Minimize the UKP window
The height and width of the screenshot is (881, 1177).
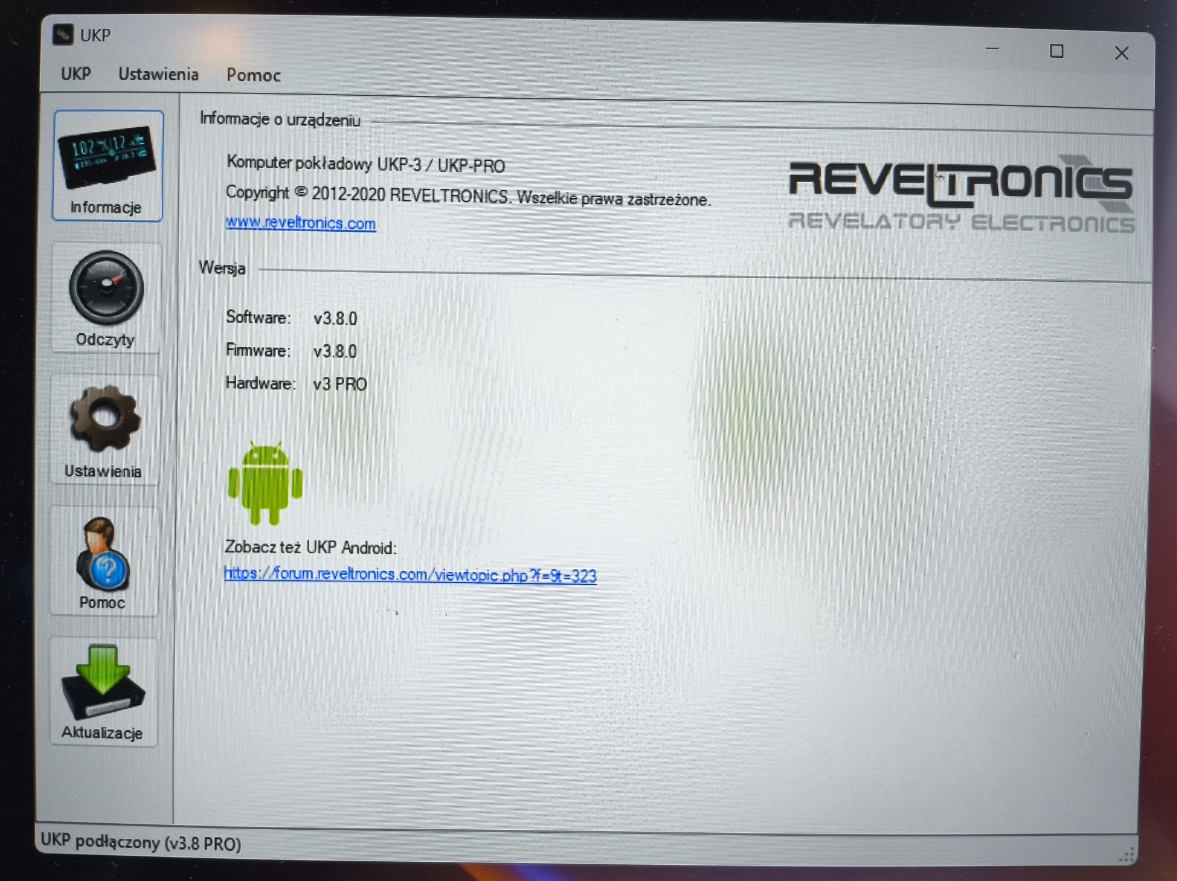point(992,50)
